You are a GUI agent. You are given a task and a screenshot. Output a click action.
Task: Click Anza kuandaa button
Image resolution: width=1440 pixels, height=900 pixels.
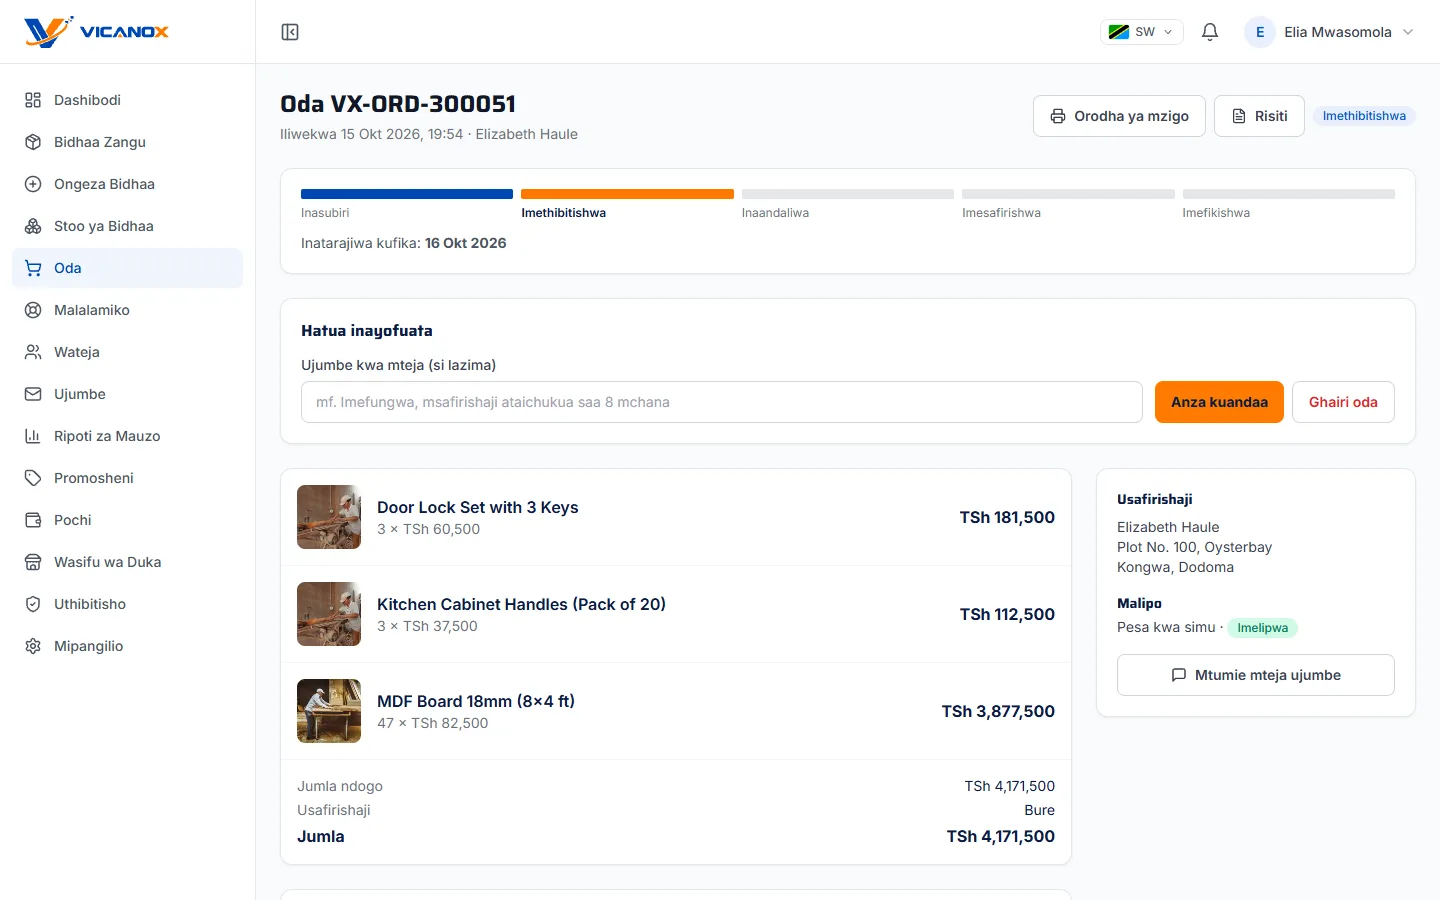click(x=1219, y=402)
